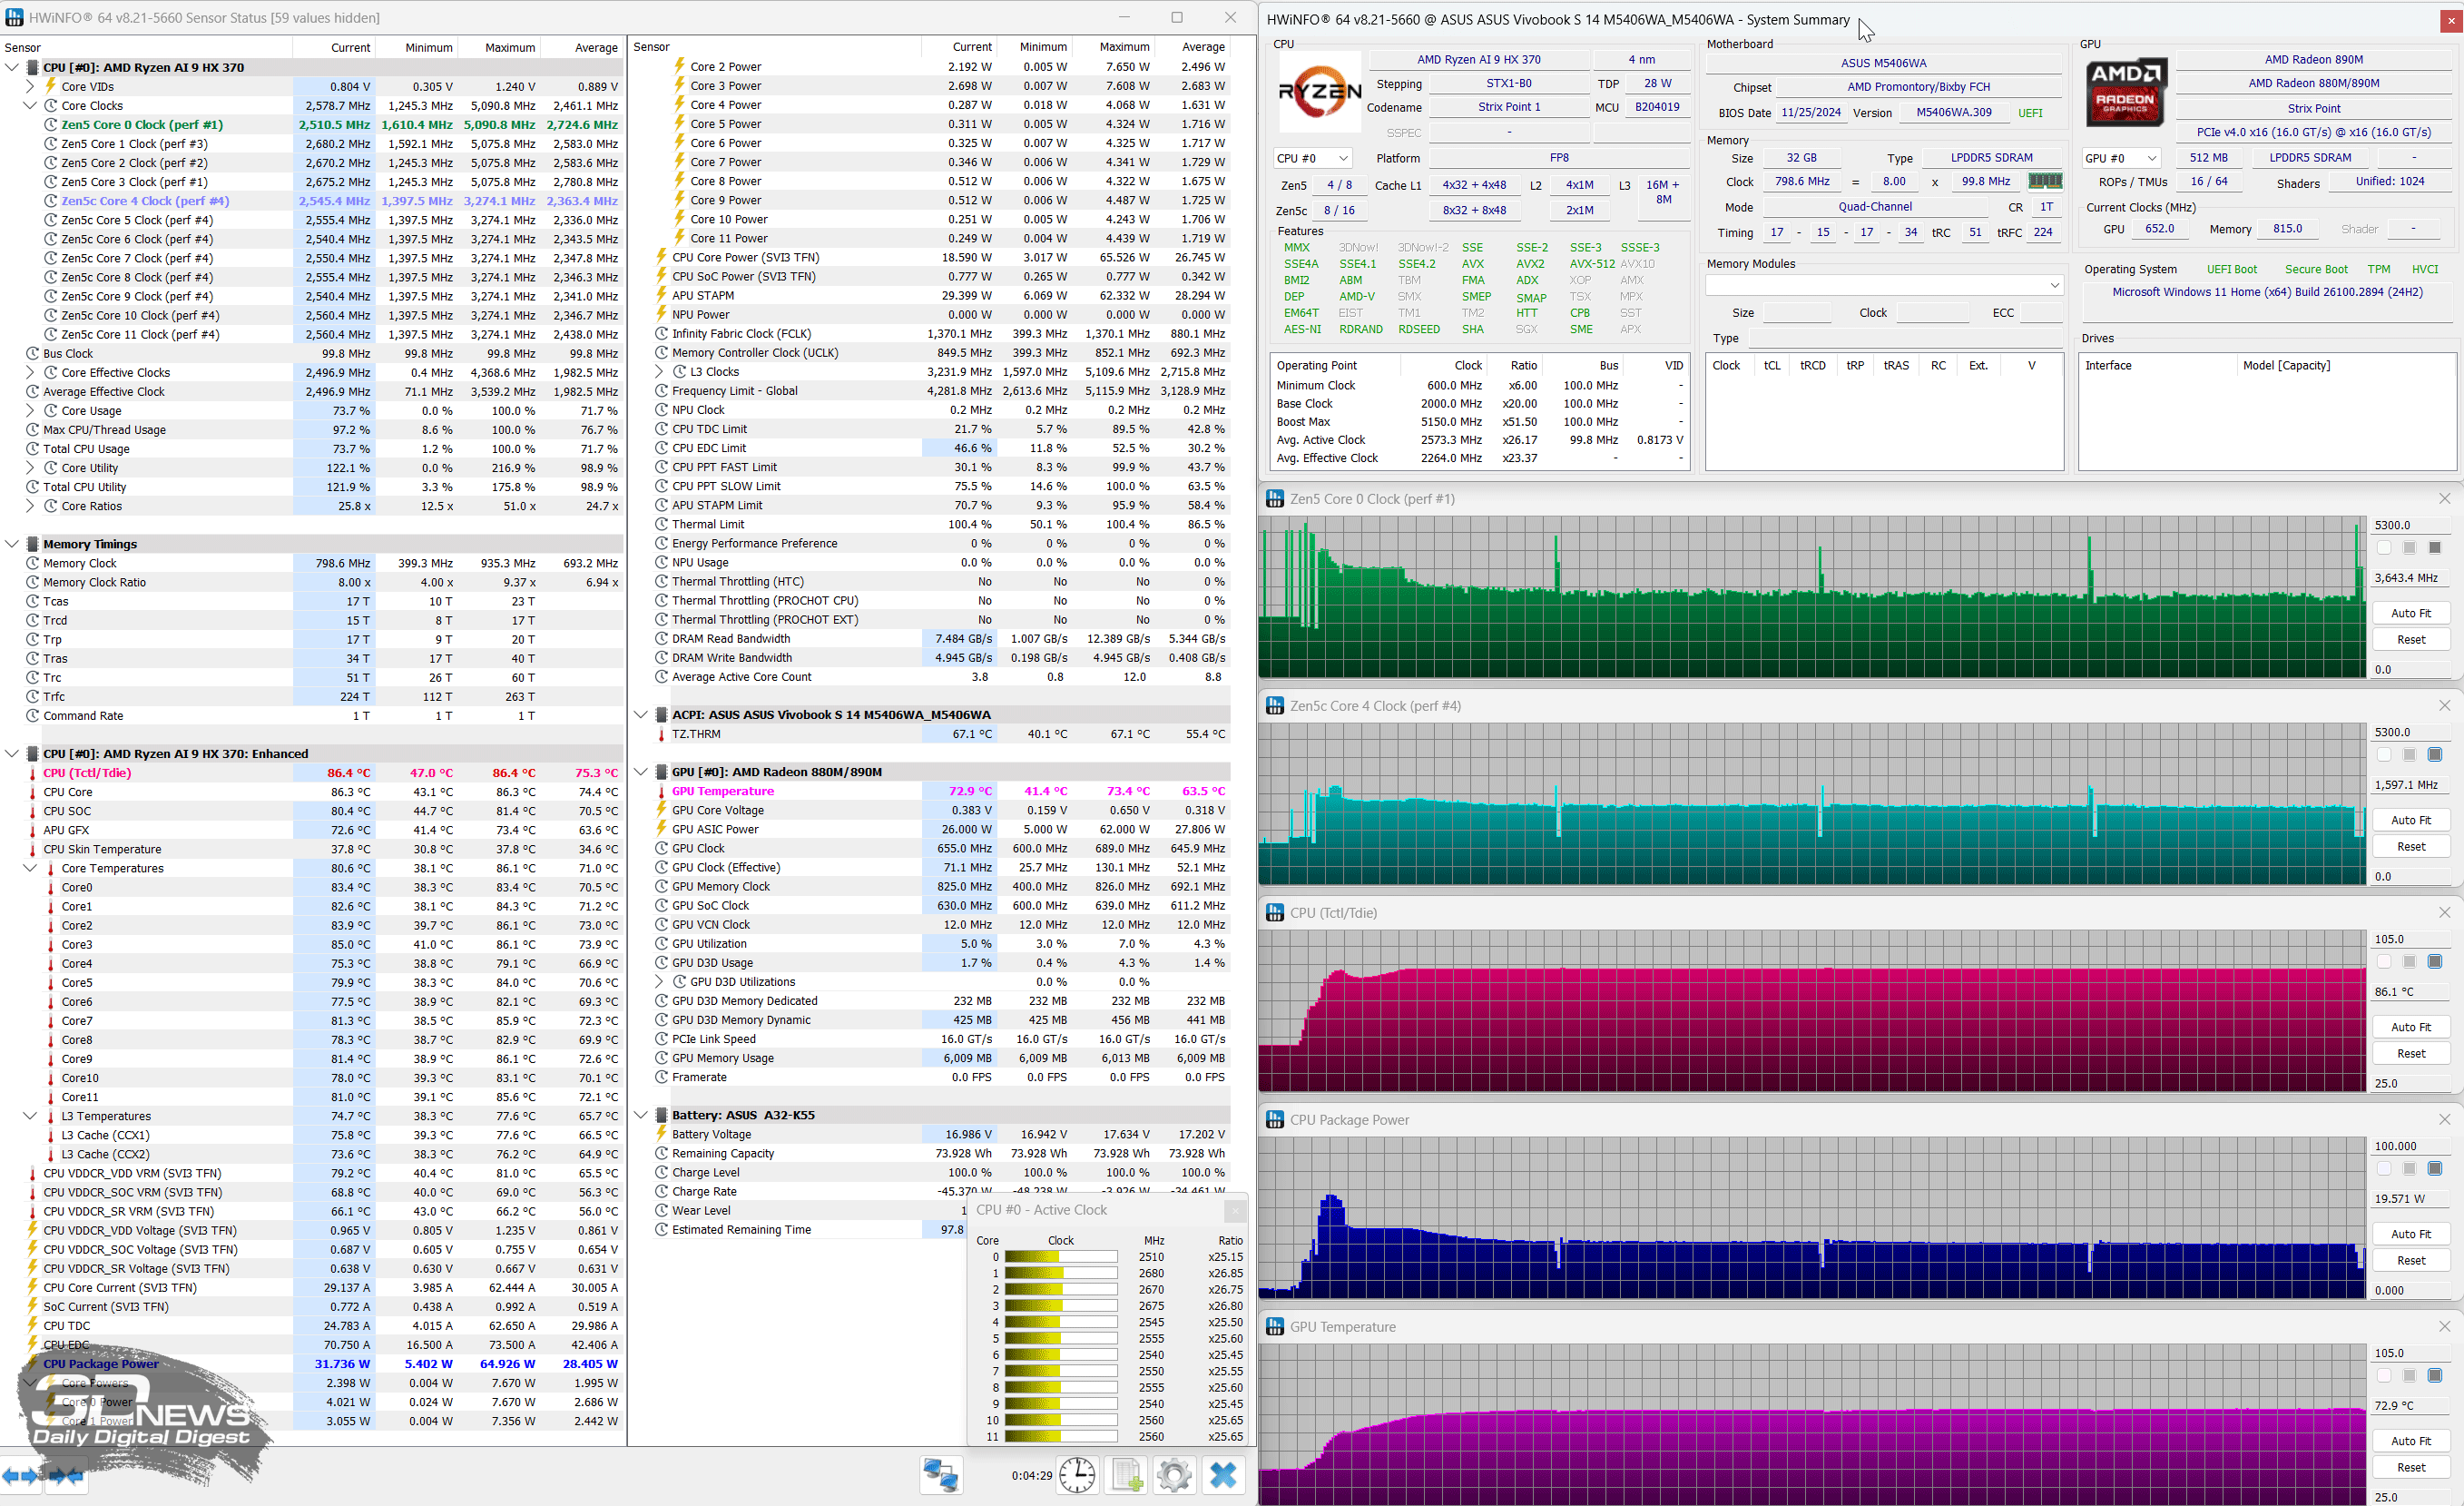This screenshot has height=1506, width=2464.
Task: Click the 100.000 maximum field of CPU Package Power
Action: pyautogui.click(x=2410, y=1146)
